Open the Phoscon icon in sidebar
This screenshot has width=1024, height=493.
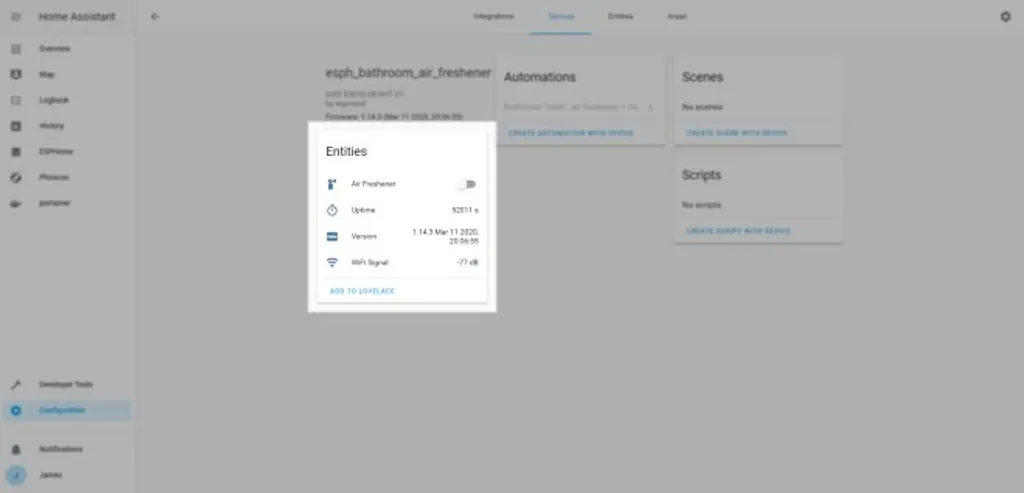16,178
